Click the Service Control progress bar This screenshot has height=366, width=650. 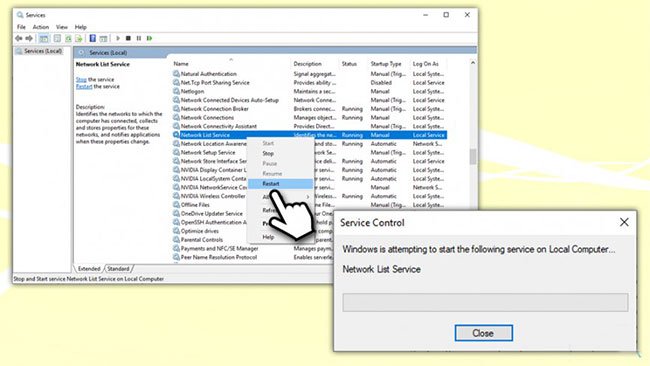click(485, 302)
